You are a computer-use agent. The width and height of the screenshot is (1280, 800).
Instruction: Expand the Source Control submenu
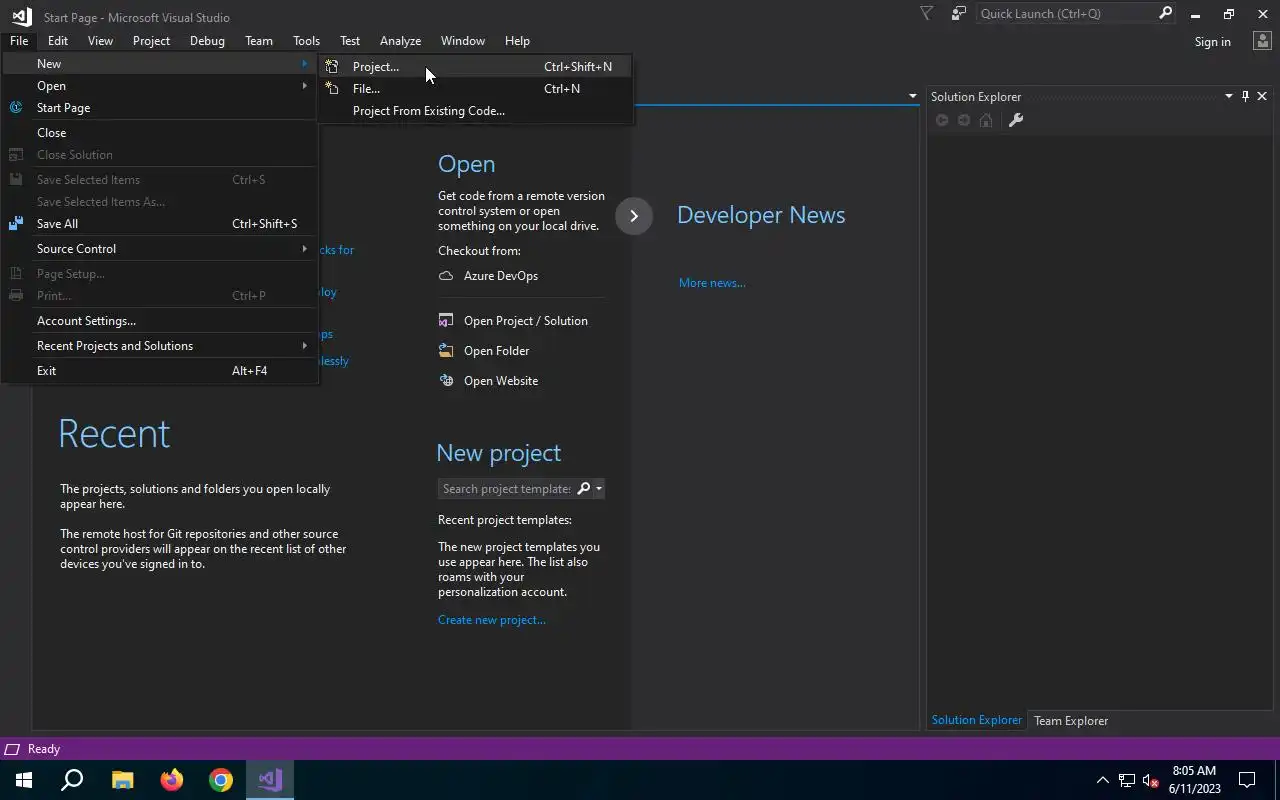[x=160, y=249]
